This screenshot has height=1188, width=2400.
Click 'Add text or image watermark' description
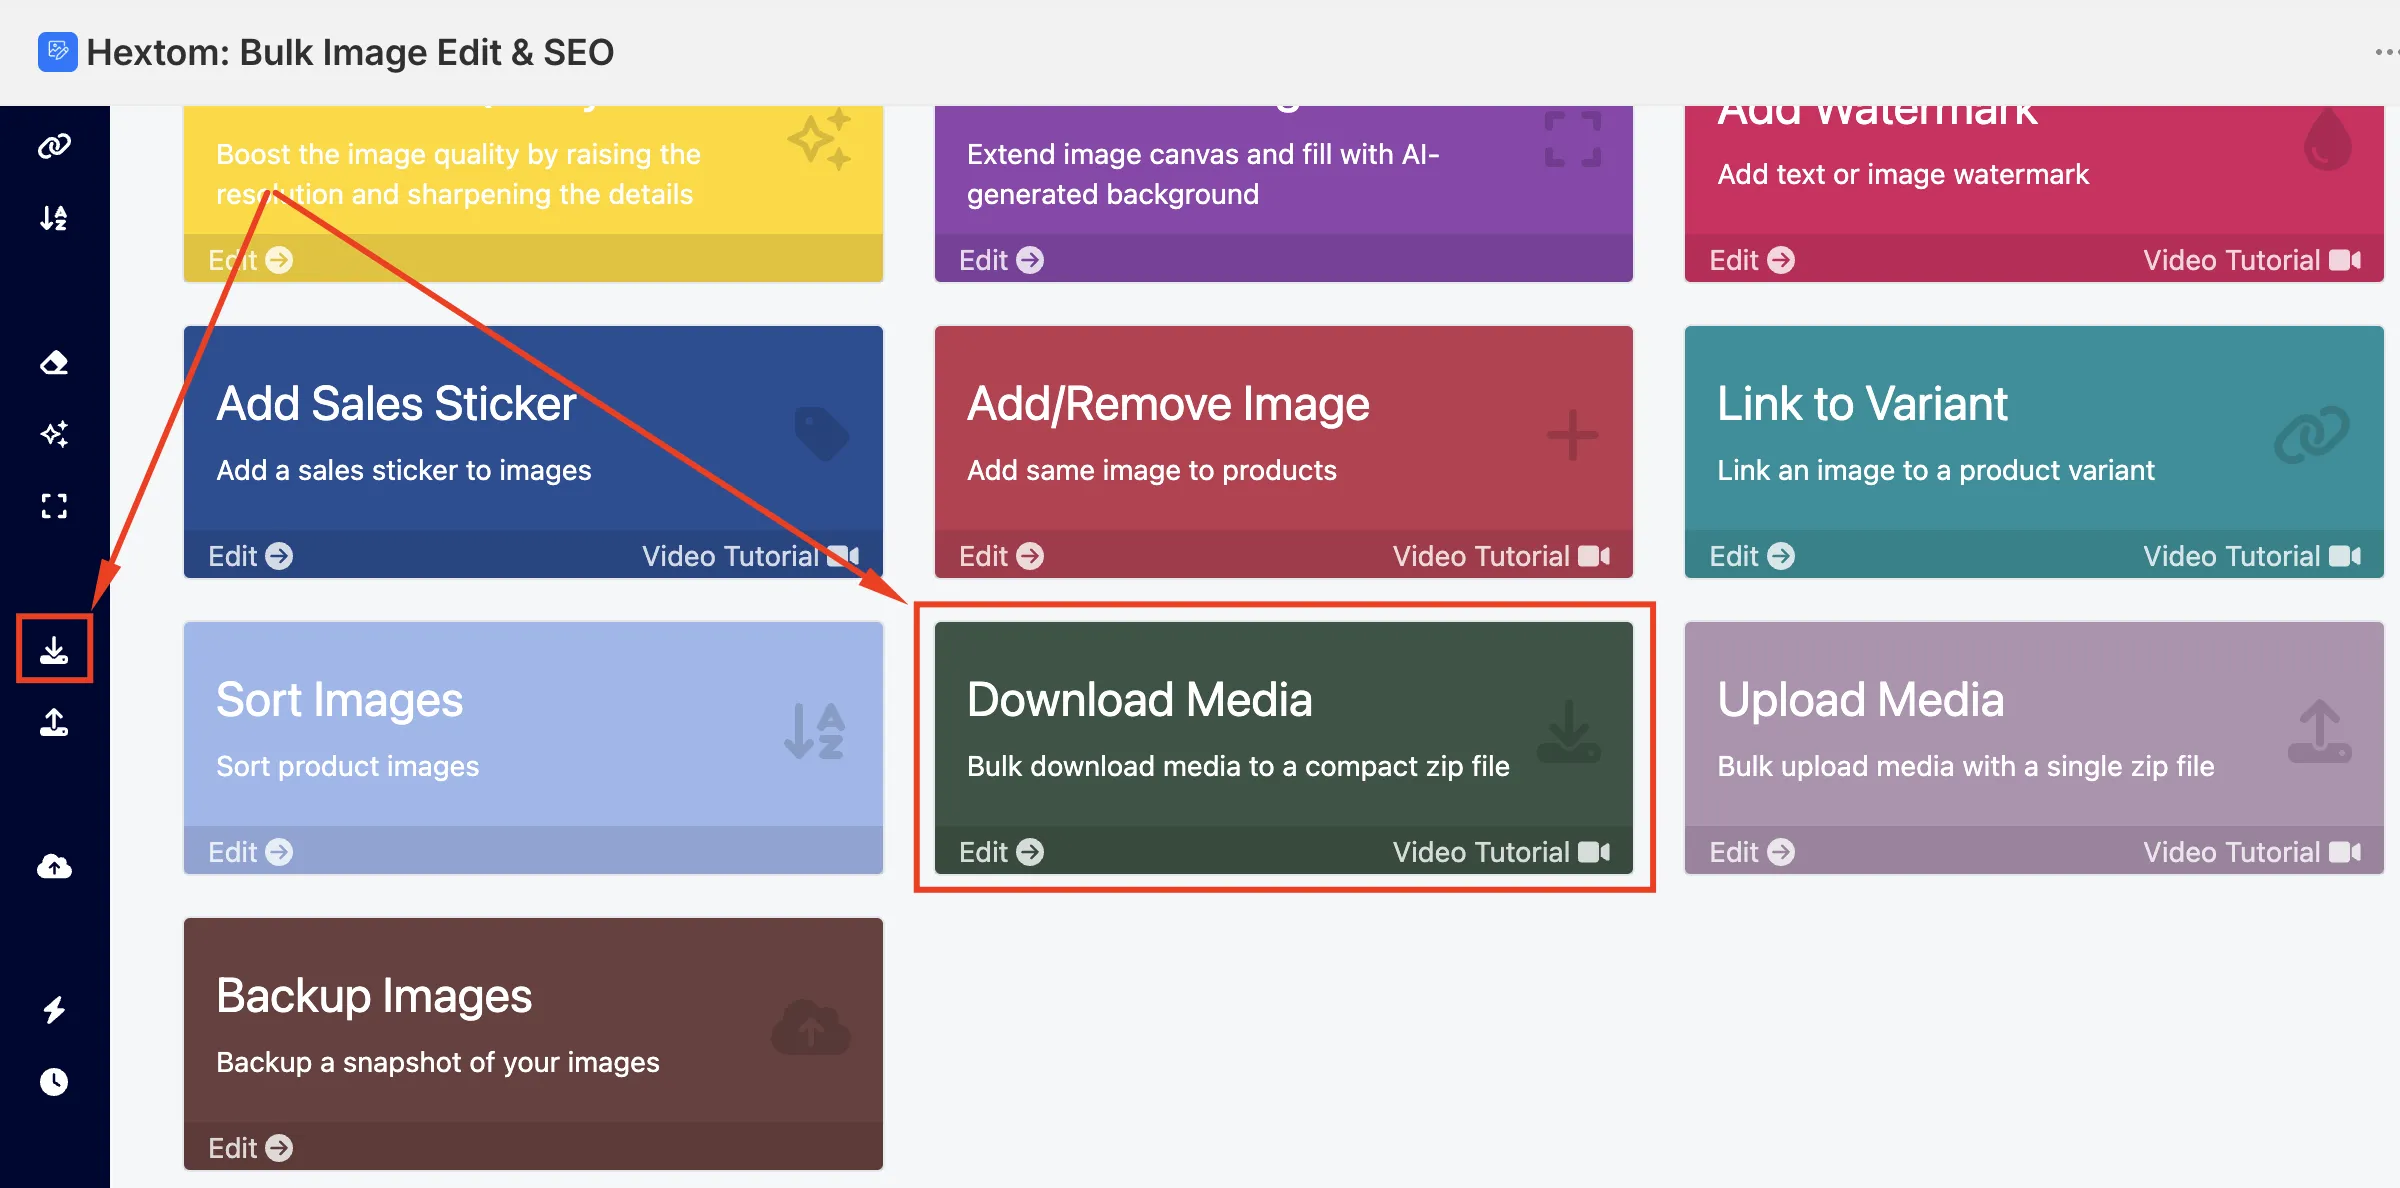(1903, 174)
